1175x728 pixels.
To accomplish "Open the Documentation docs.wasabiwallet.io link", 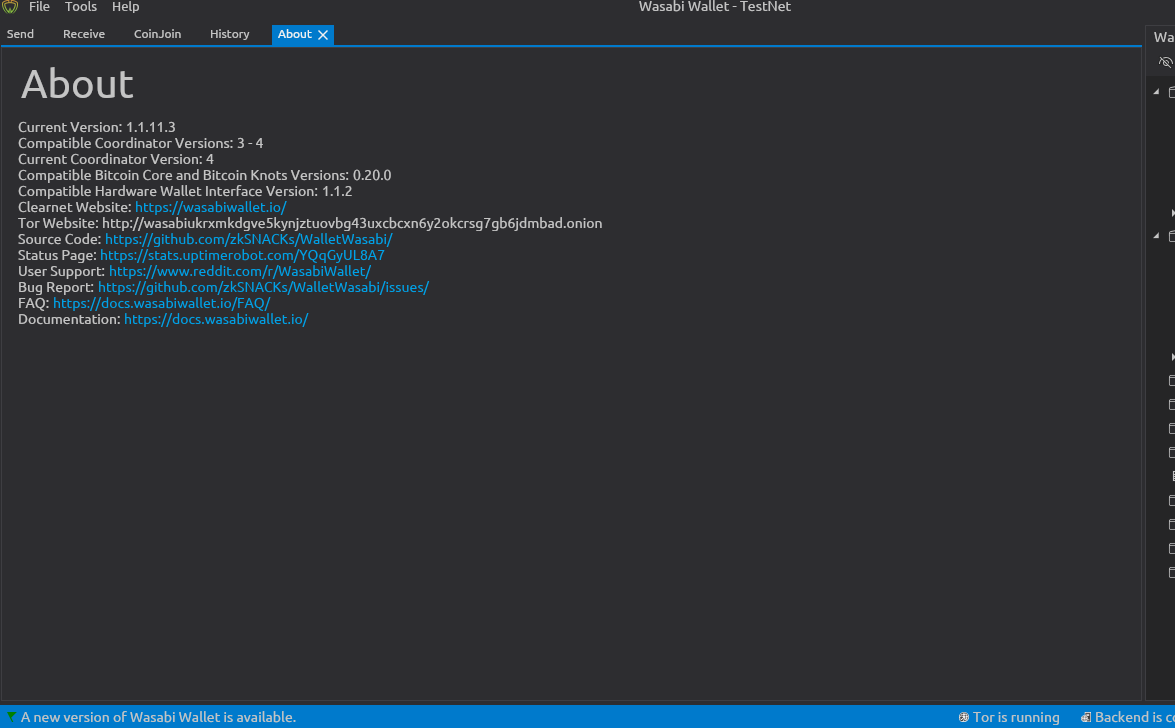I will (x=216, y=319).
